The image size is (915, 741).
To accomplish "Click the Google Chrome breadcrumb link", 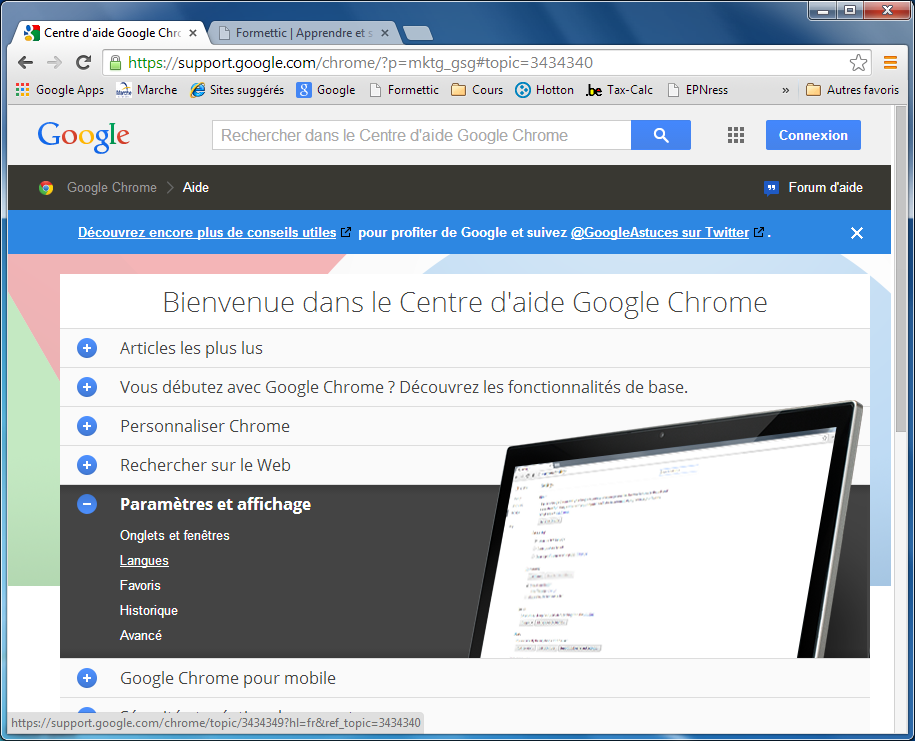I will (x=112, y=187).
